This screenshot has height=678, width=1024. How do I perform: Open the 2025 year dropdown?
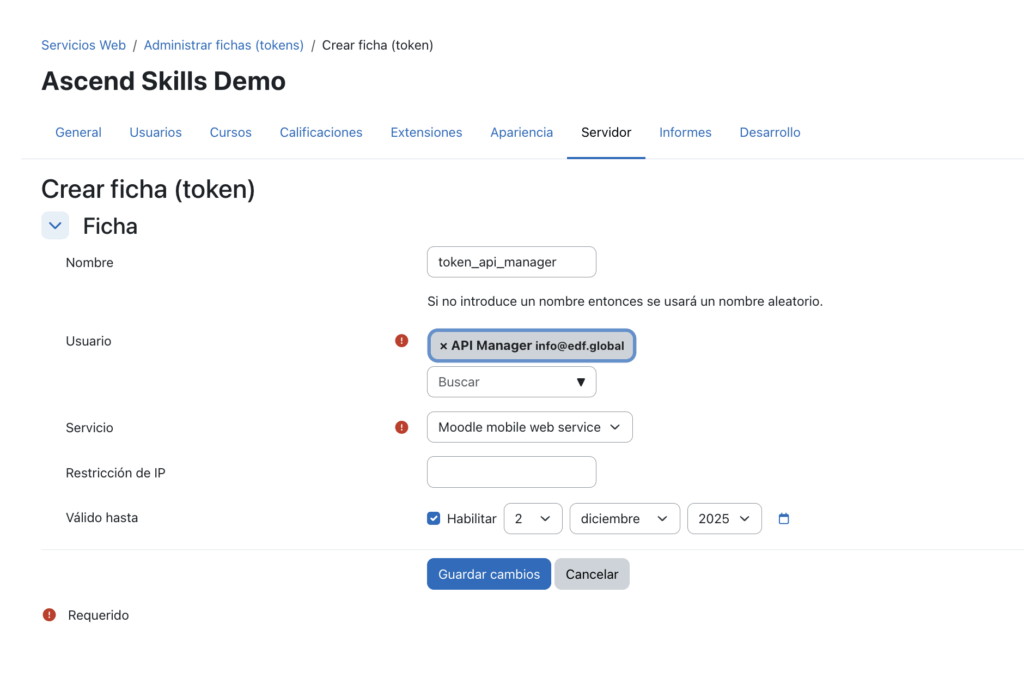click(x=724, y=518)
